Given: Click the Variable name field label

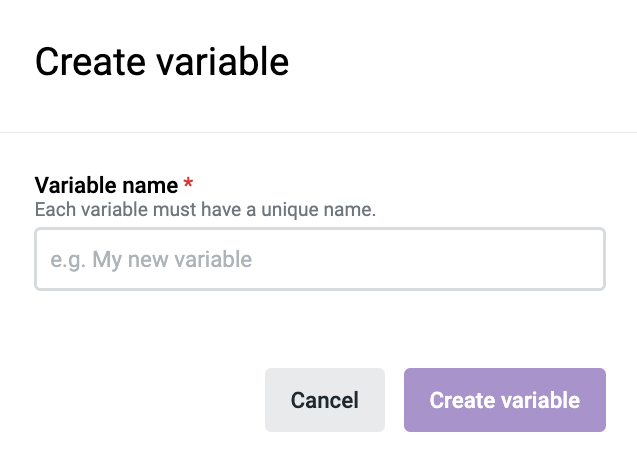Looking at the screenshot, I should [106, 186].
